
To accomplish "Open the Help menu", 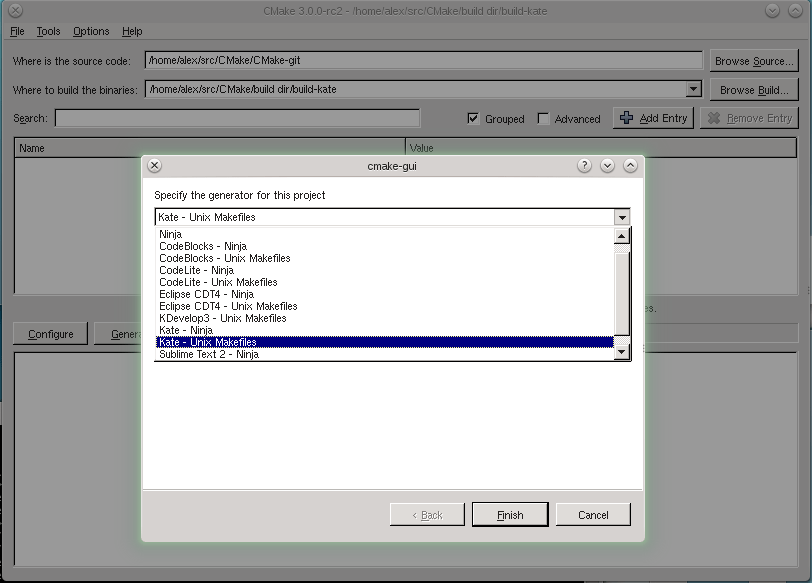I will (132, 31).
